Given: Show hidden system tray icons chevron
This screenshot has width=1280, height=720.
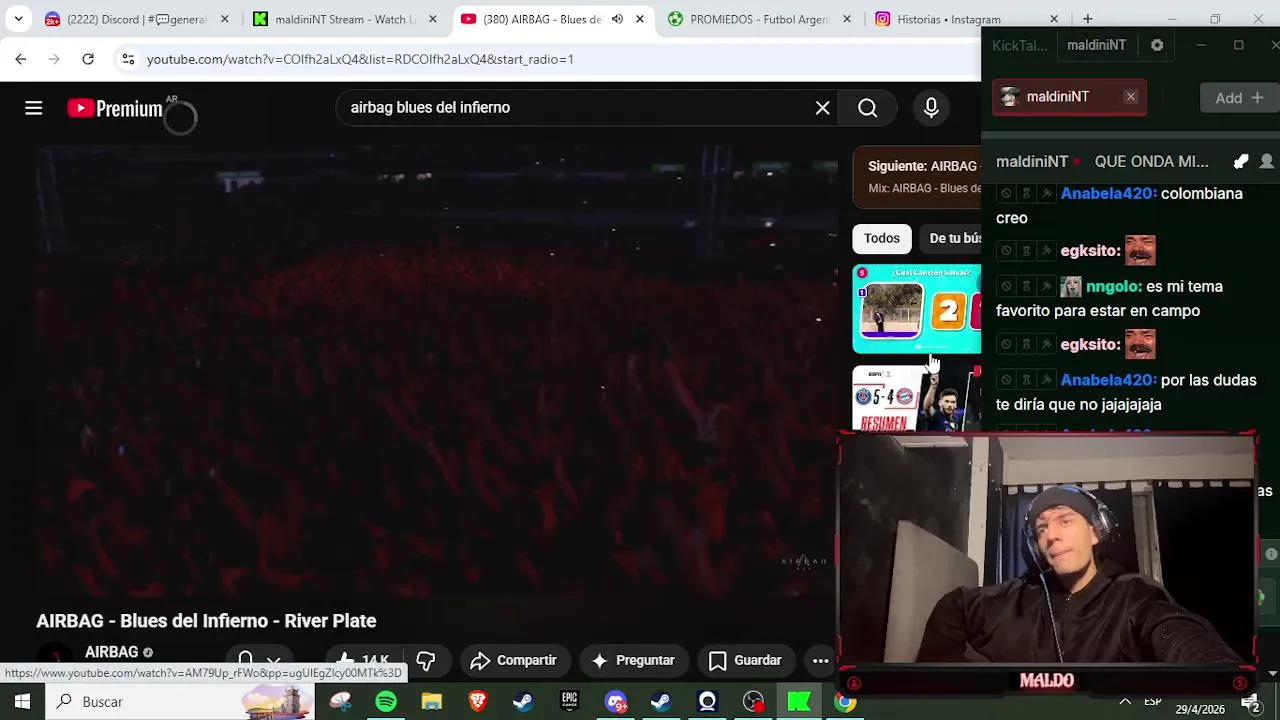Looking at the screenshot, I should (x=1125, y=702).
